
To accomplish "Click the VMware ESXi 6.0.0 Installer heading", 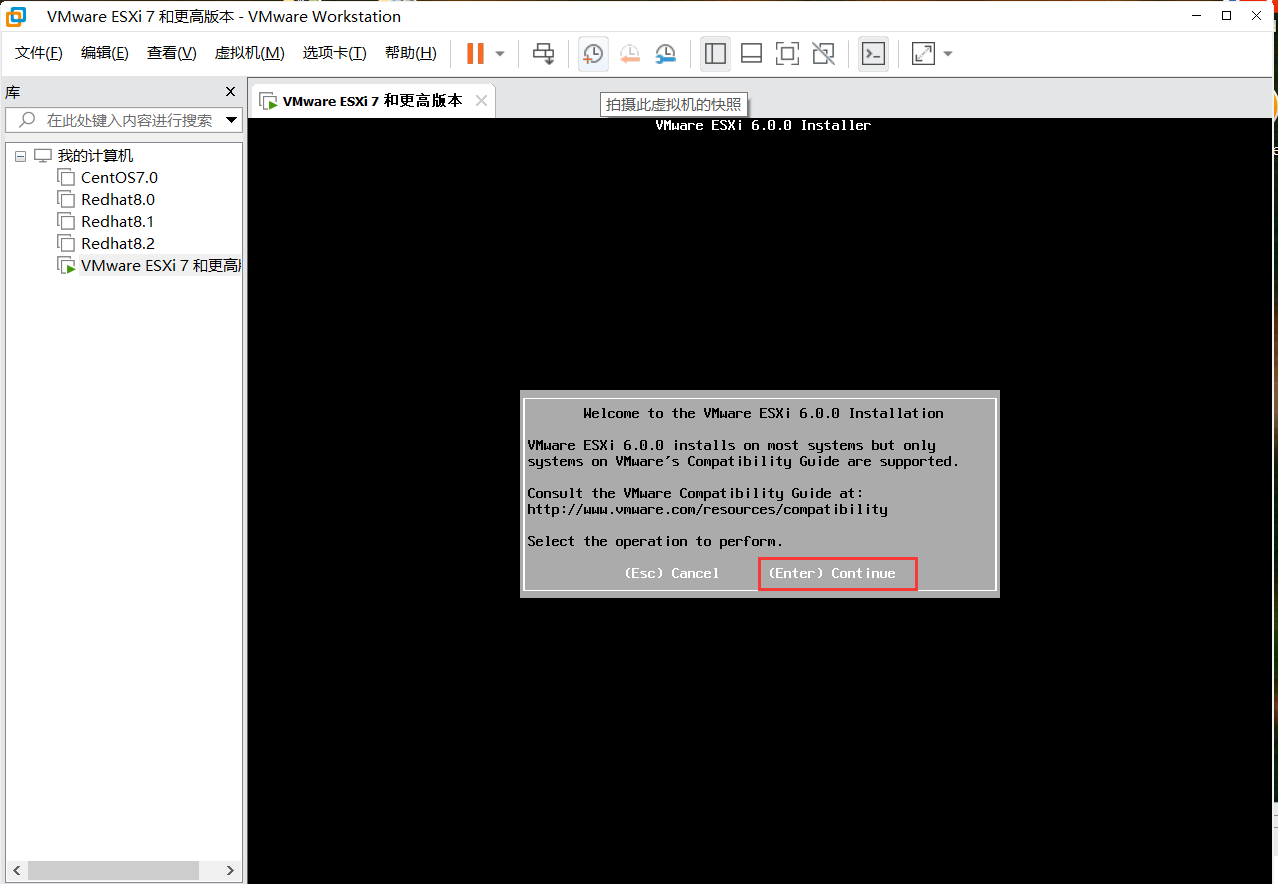I will coord(763,125).
